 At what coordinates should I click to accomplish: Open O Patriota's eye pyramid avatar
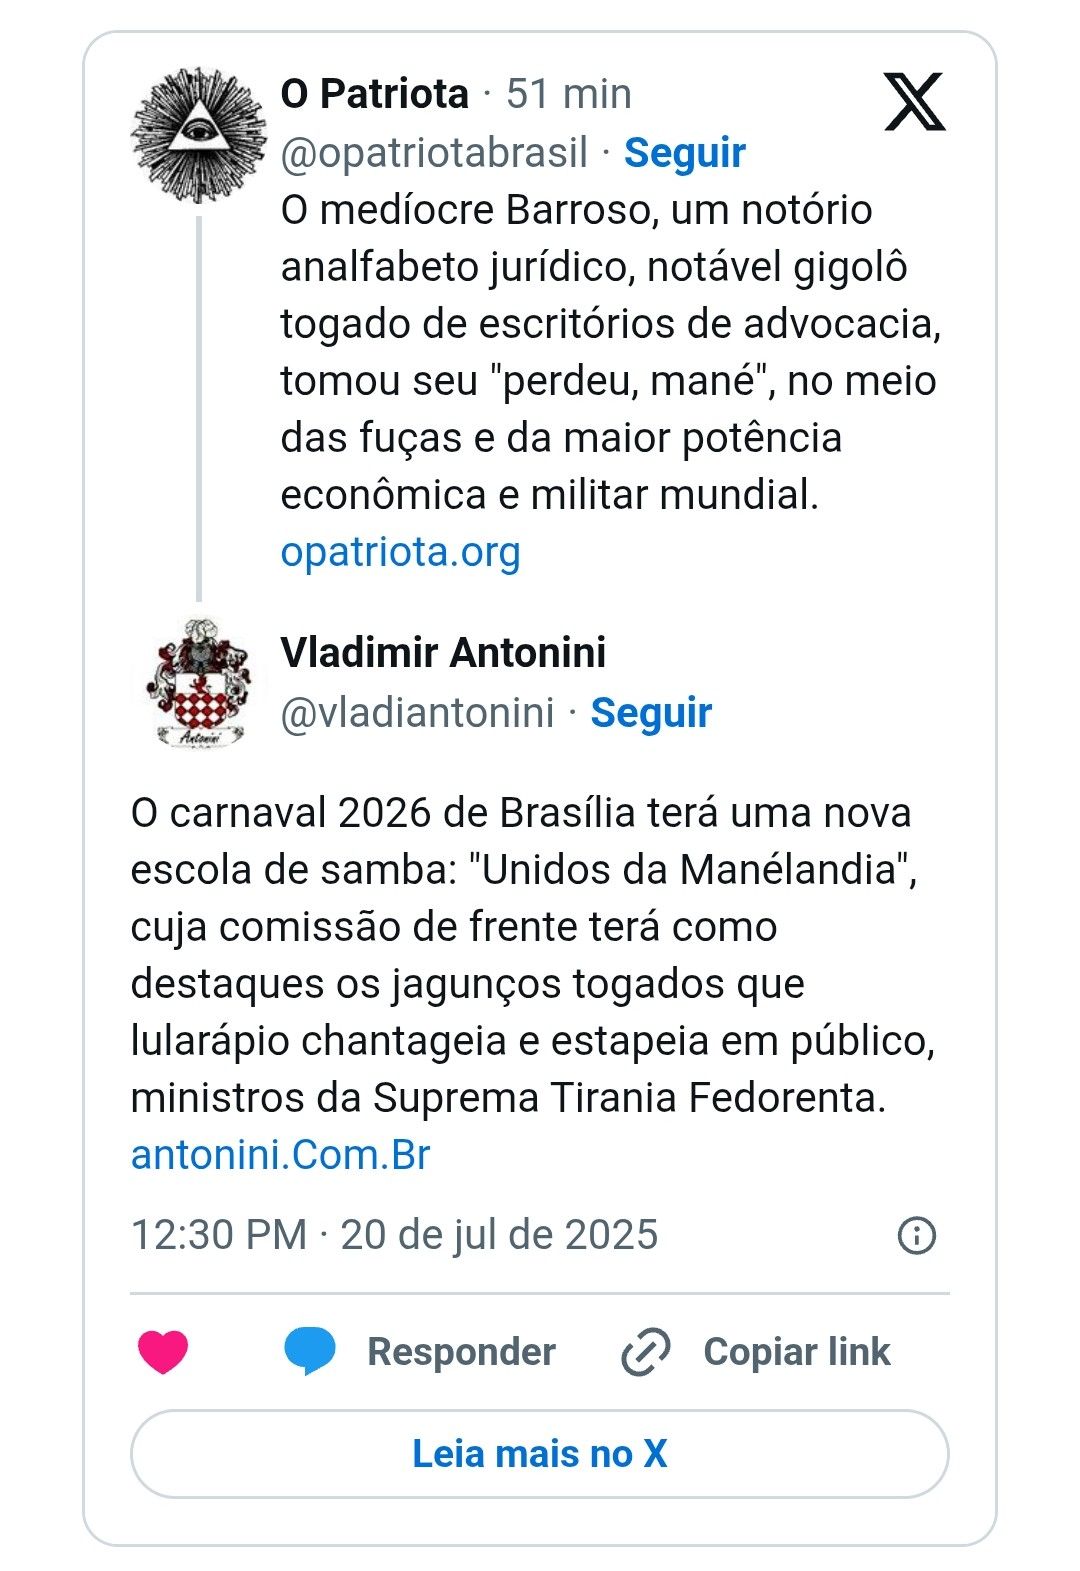pos(200,134)
